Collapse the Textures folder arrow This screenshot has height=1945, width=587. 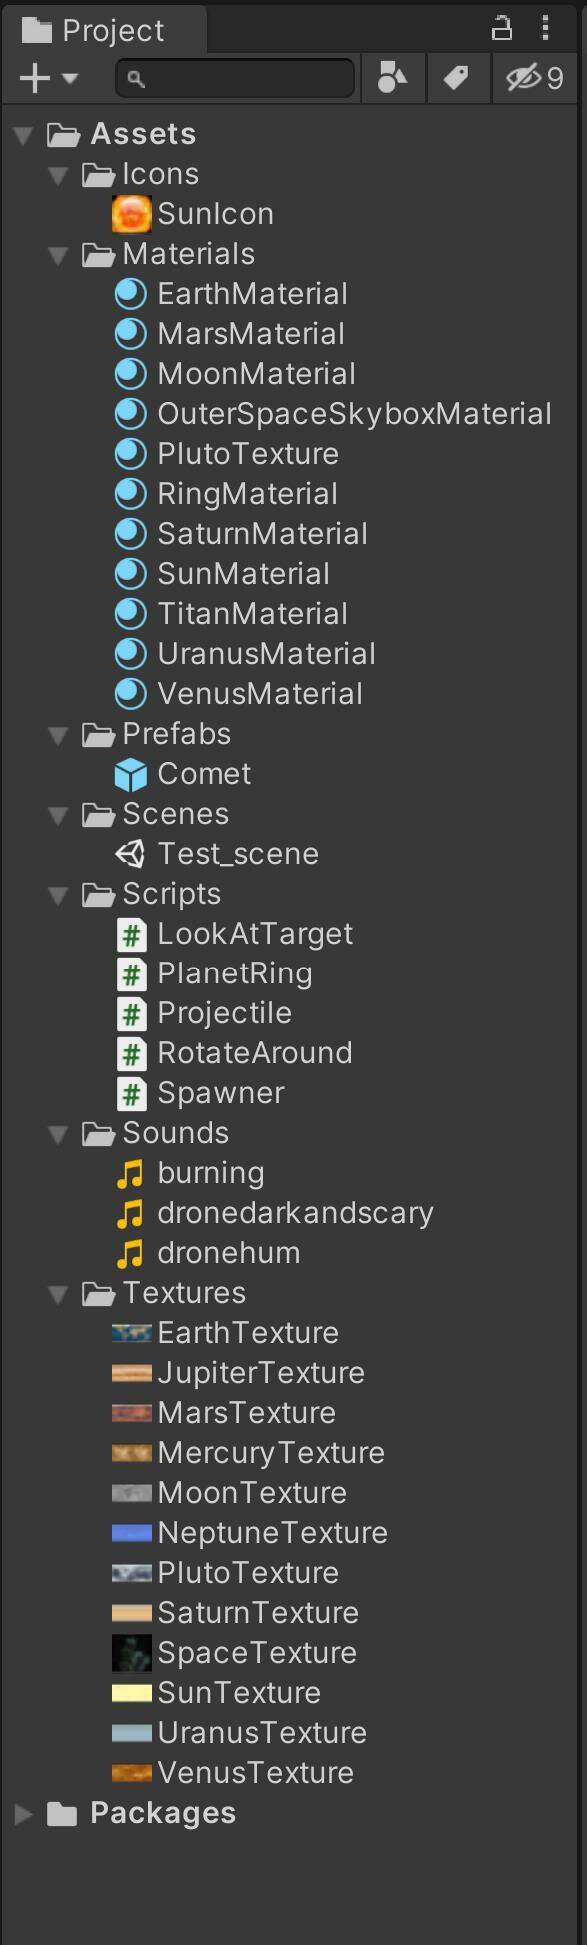(58, 1294)
